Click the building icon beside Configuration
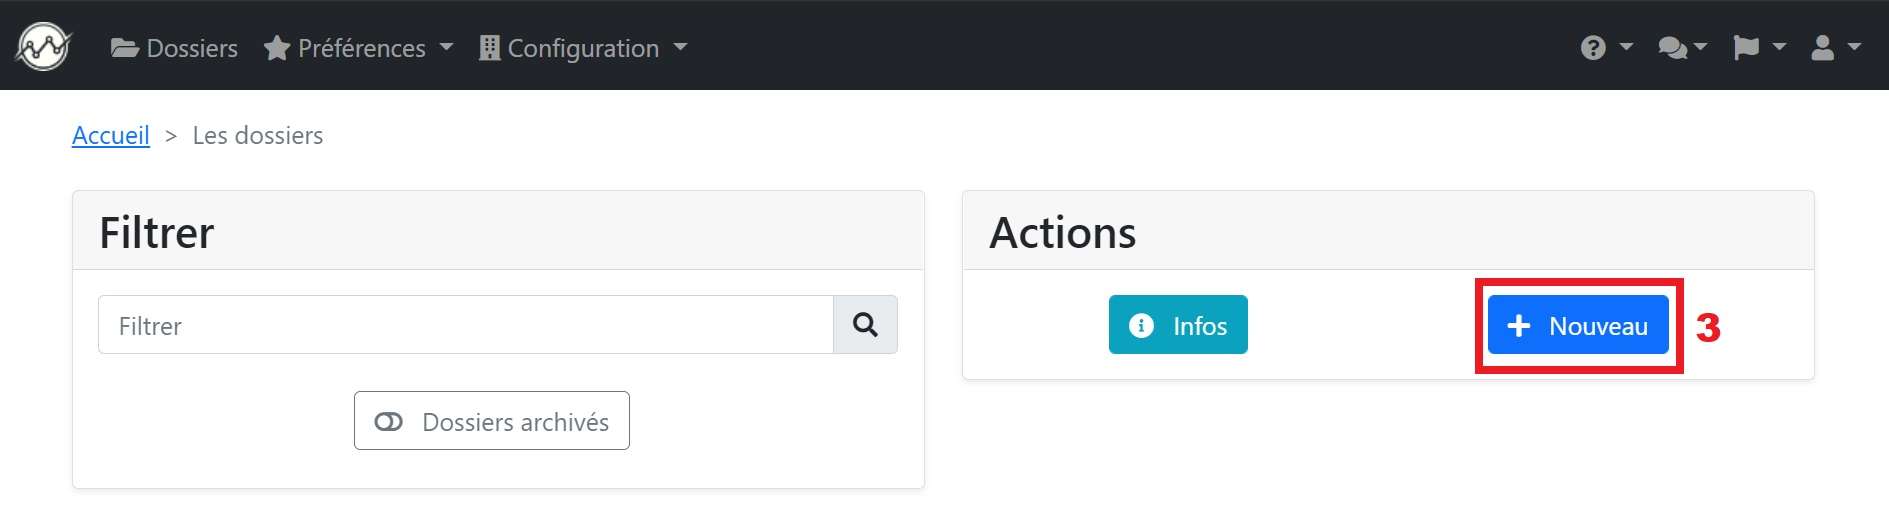 click(489, 48)
